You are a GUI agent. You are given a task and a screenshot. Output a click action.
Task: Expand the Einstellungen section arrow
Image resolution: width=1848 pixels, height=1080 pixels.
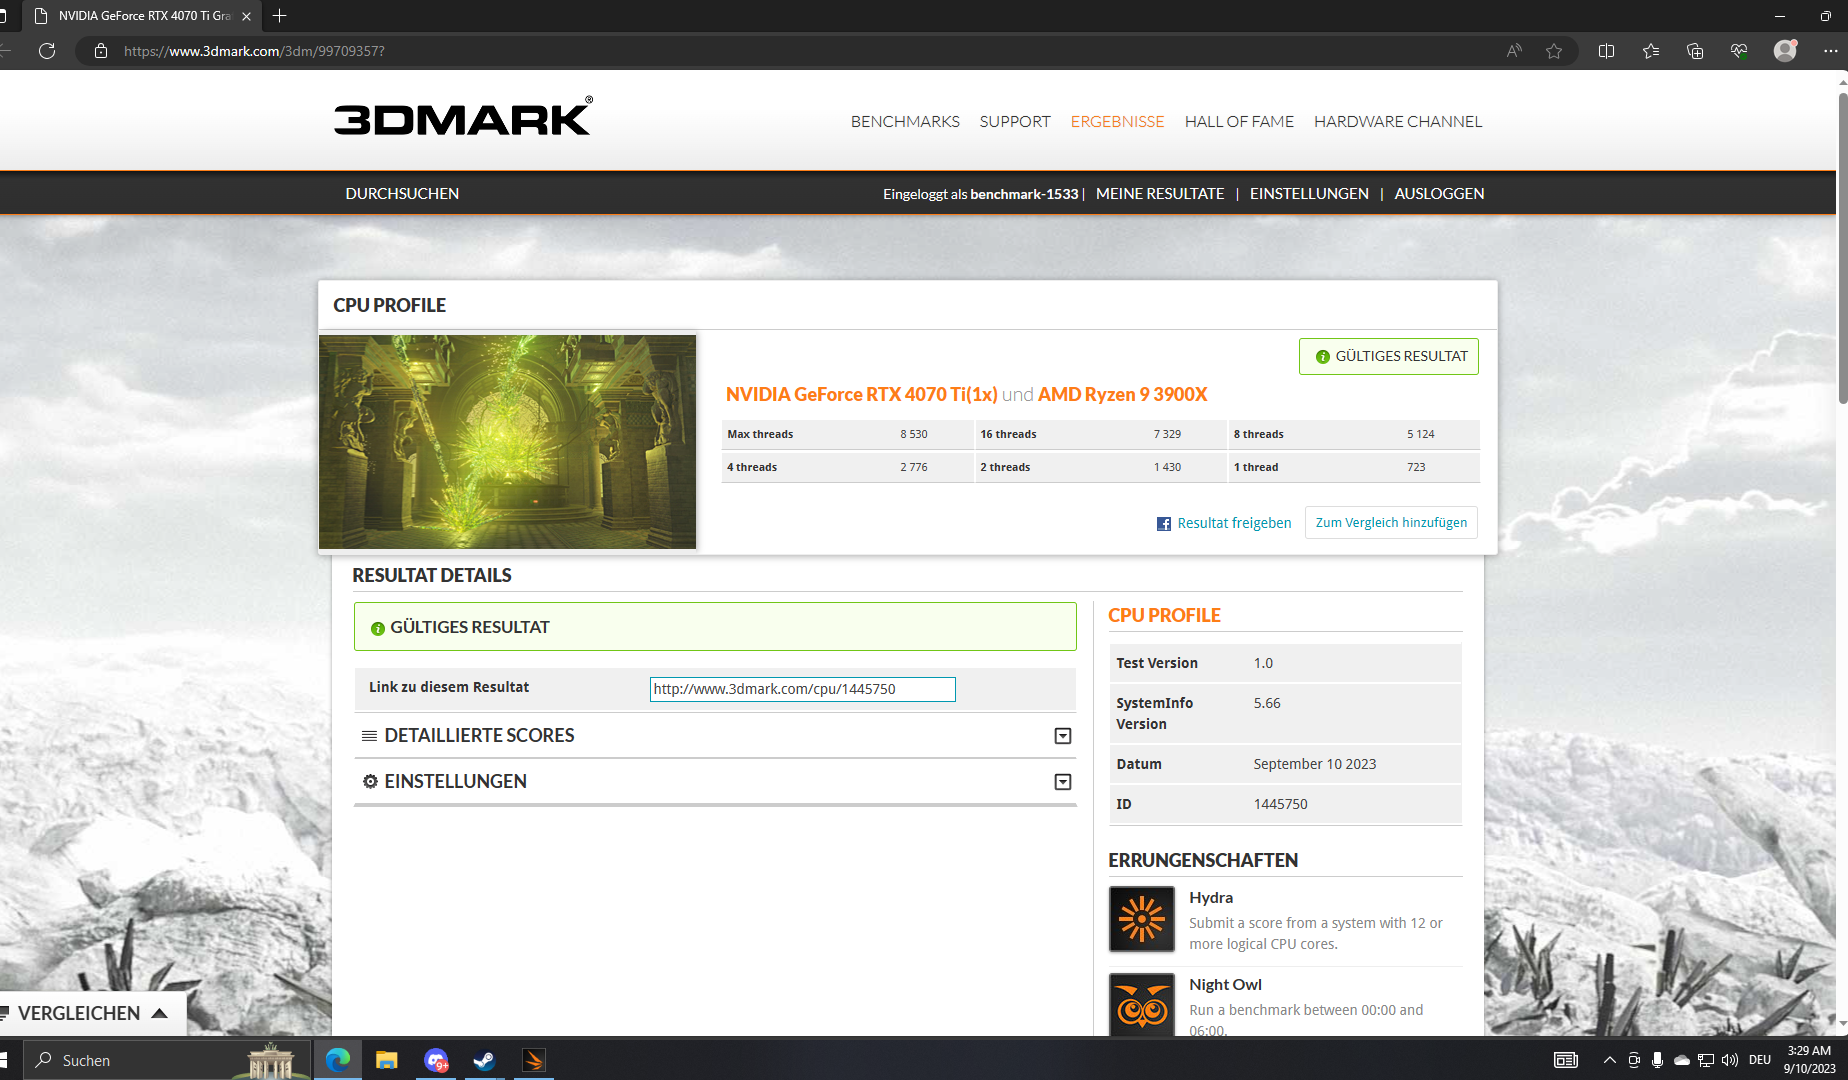point(1063,782)
